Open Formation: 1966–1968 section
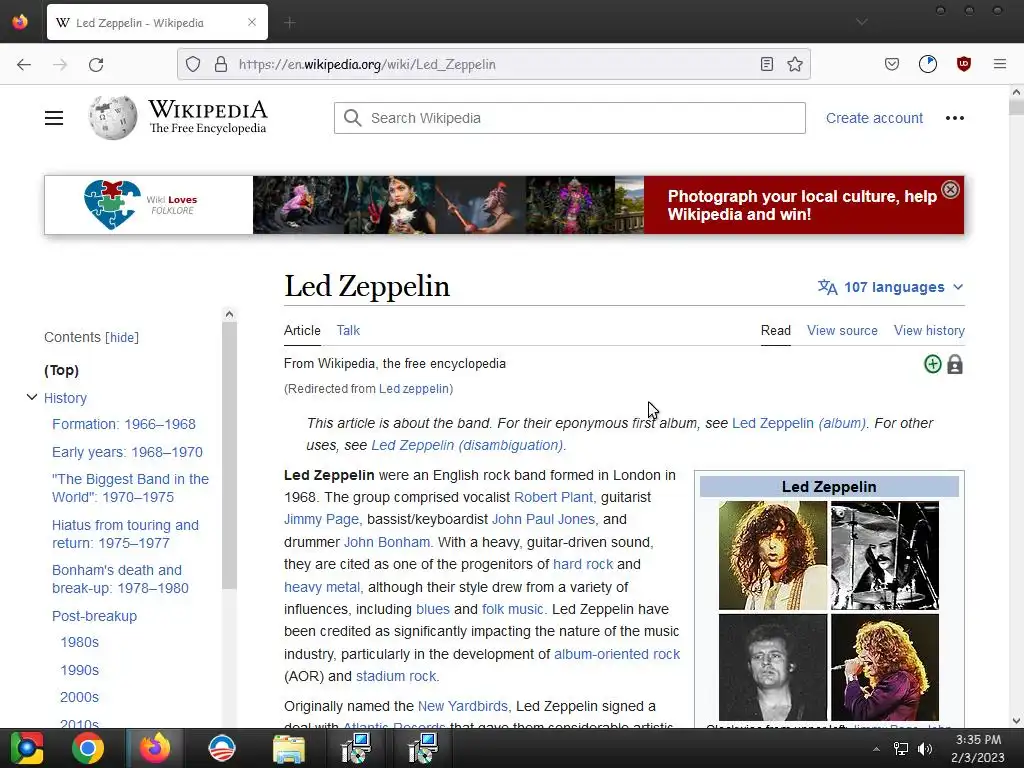Viewport: 1024px width, 768px height. tap(123, 424)
